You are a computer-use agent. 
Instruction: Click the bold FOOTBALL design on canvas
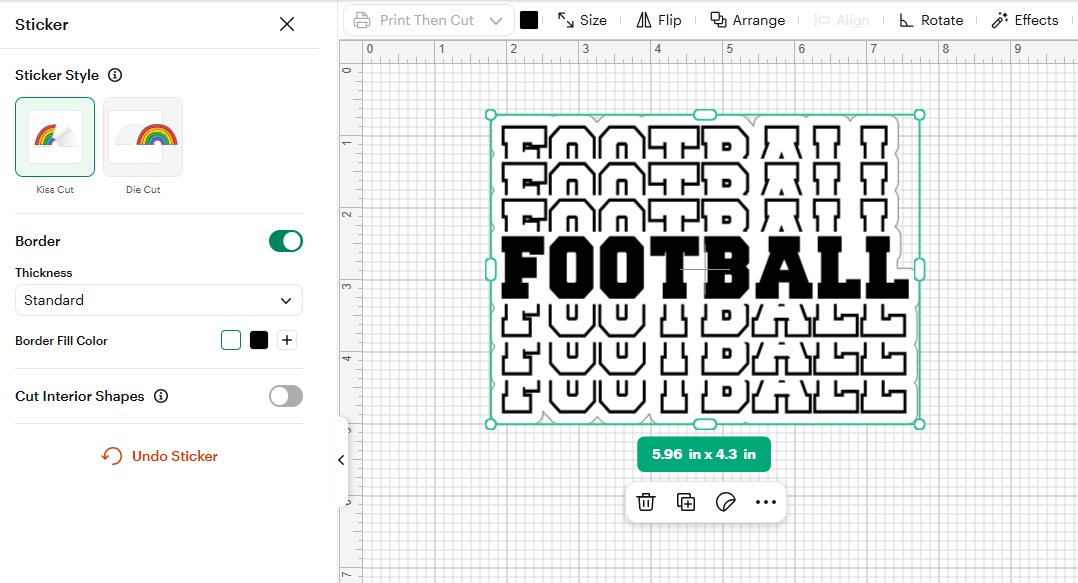click(704, 267)
